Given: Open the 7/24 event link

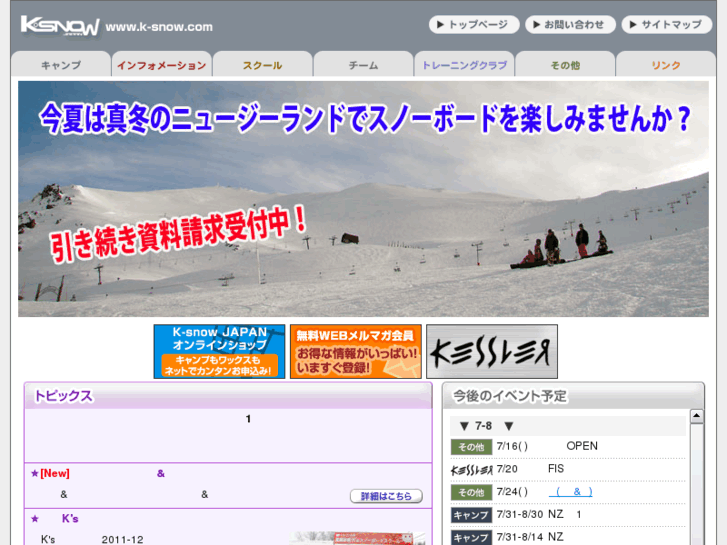Looking at the screenshot, I should point(570,492).
